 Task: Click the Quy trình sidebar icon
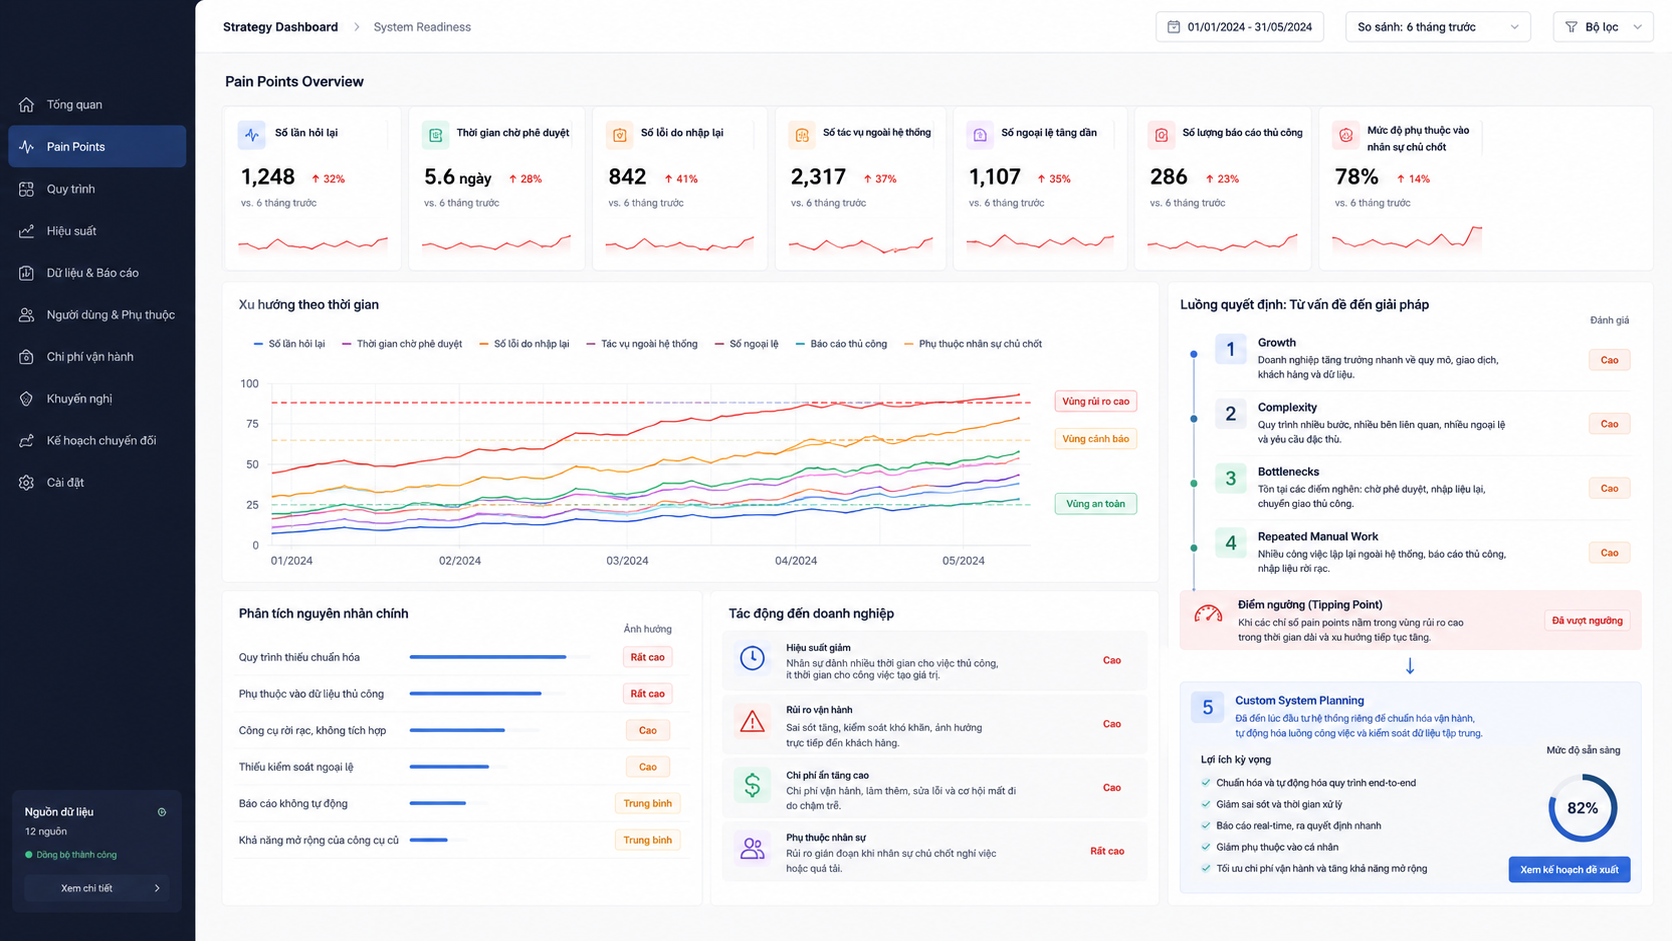[x=27, y=189]
